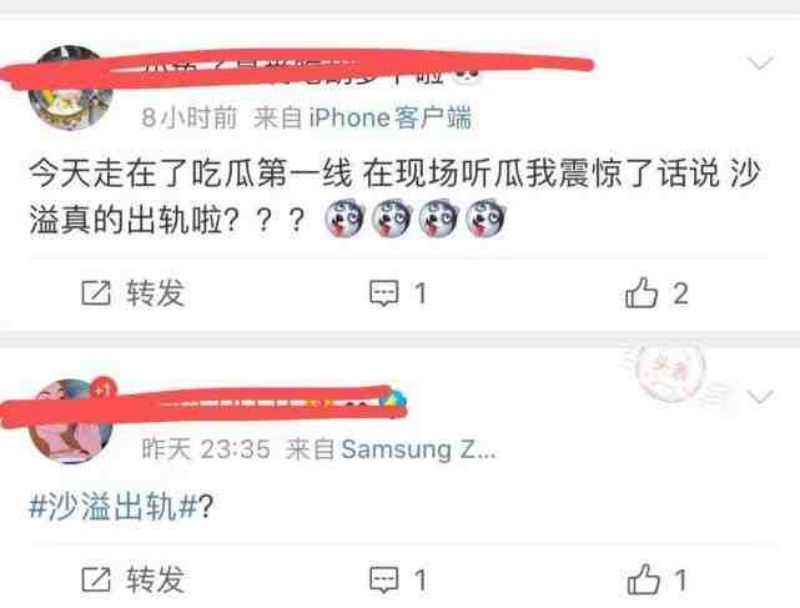Click the repost icon on the second post
This screenshot has height=608, width=800.
pos(96,579)
